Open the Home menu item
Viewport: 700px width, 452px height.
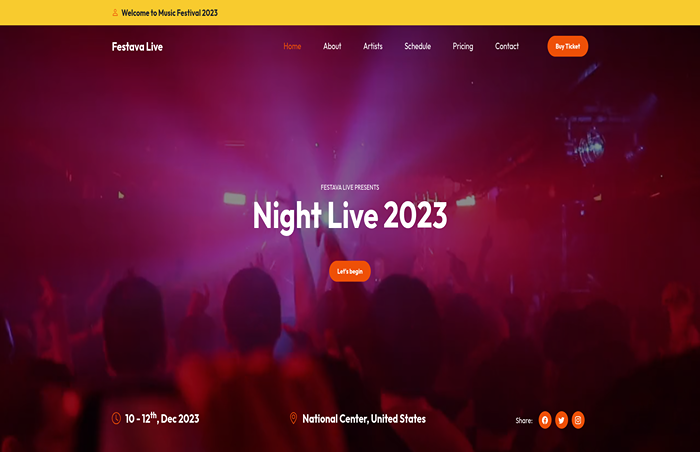[292, 46]
